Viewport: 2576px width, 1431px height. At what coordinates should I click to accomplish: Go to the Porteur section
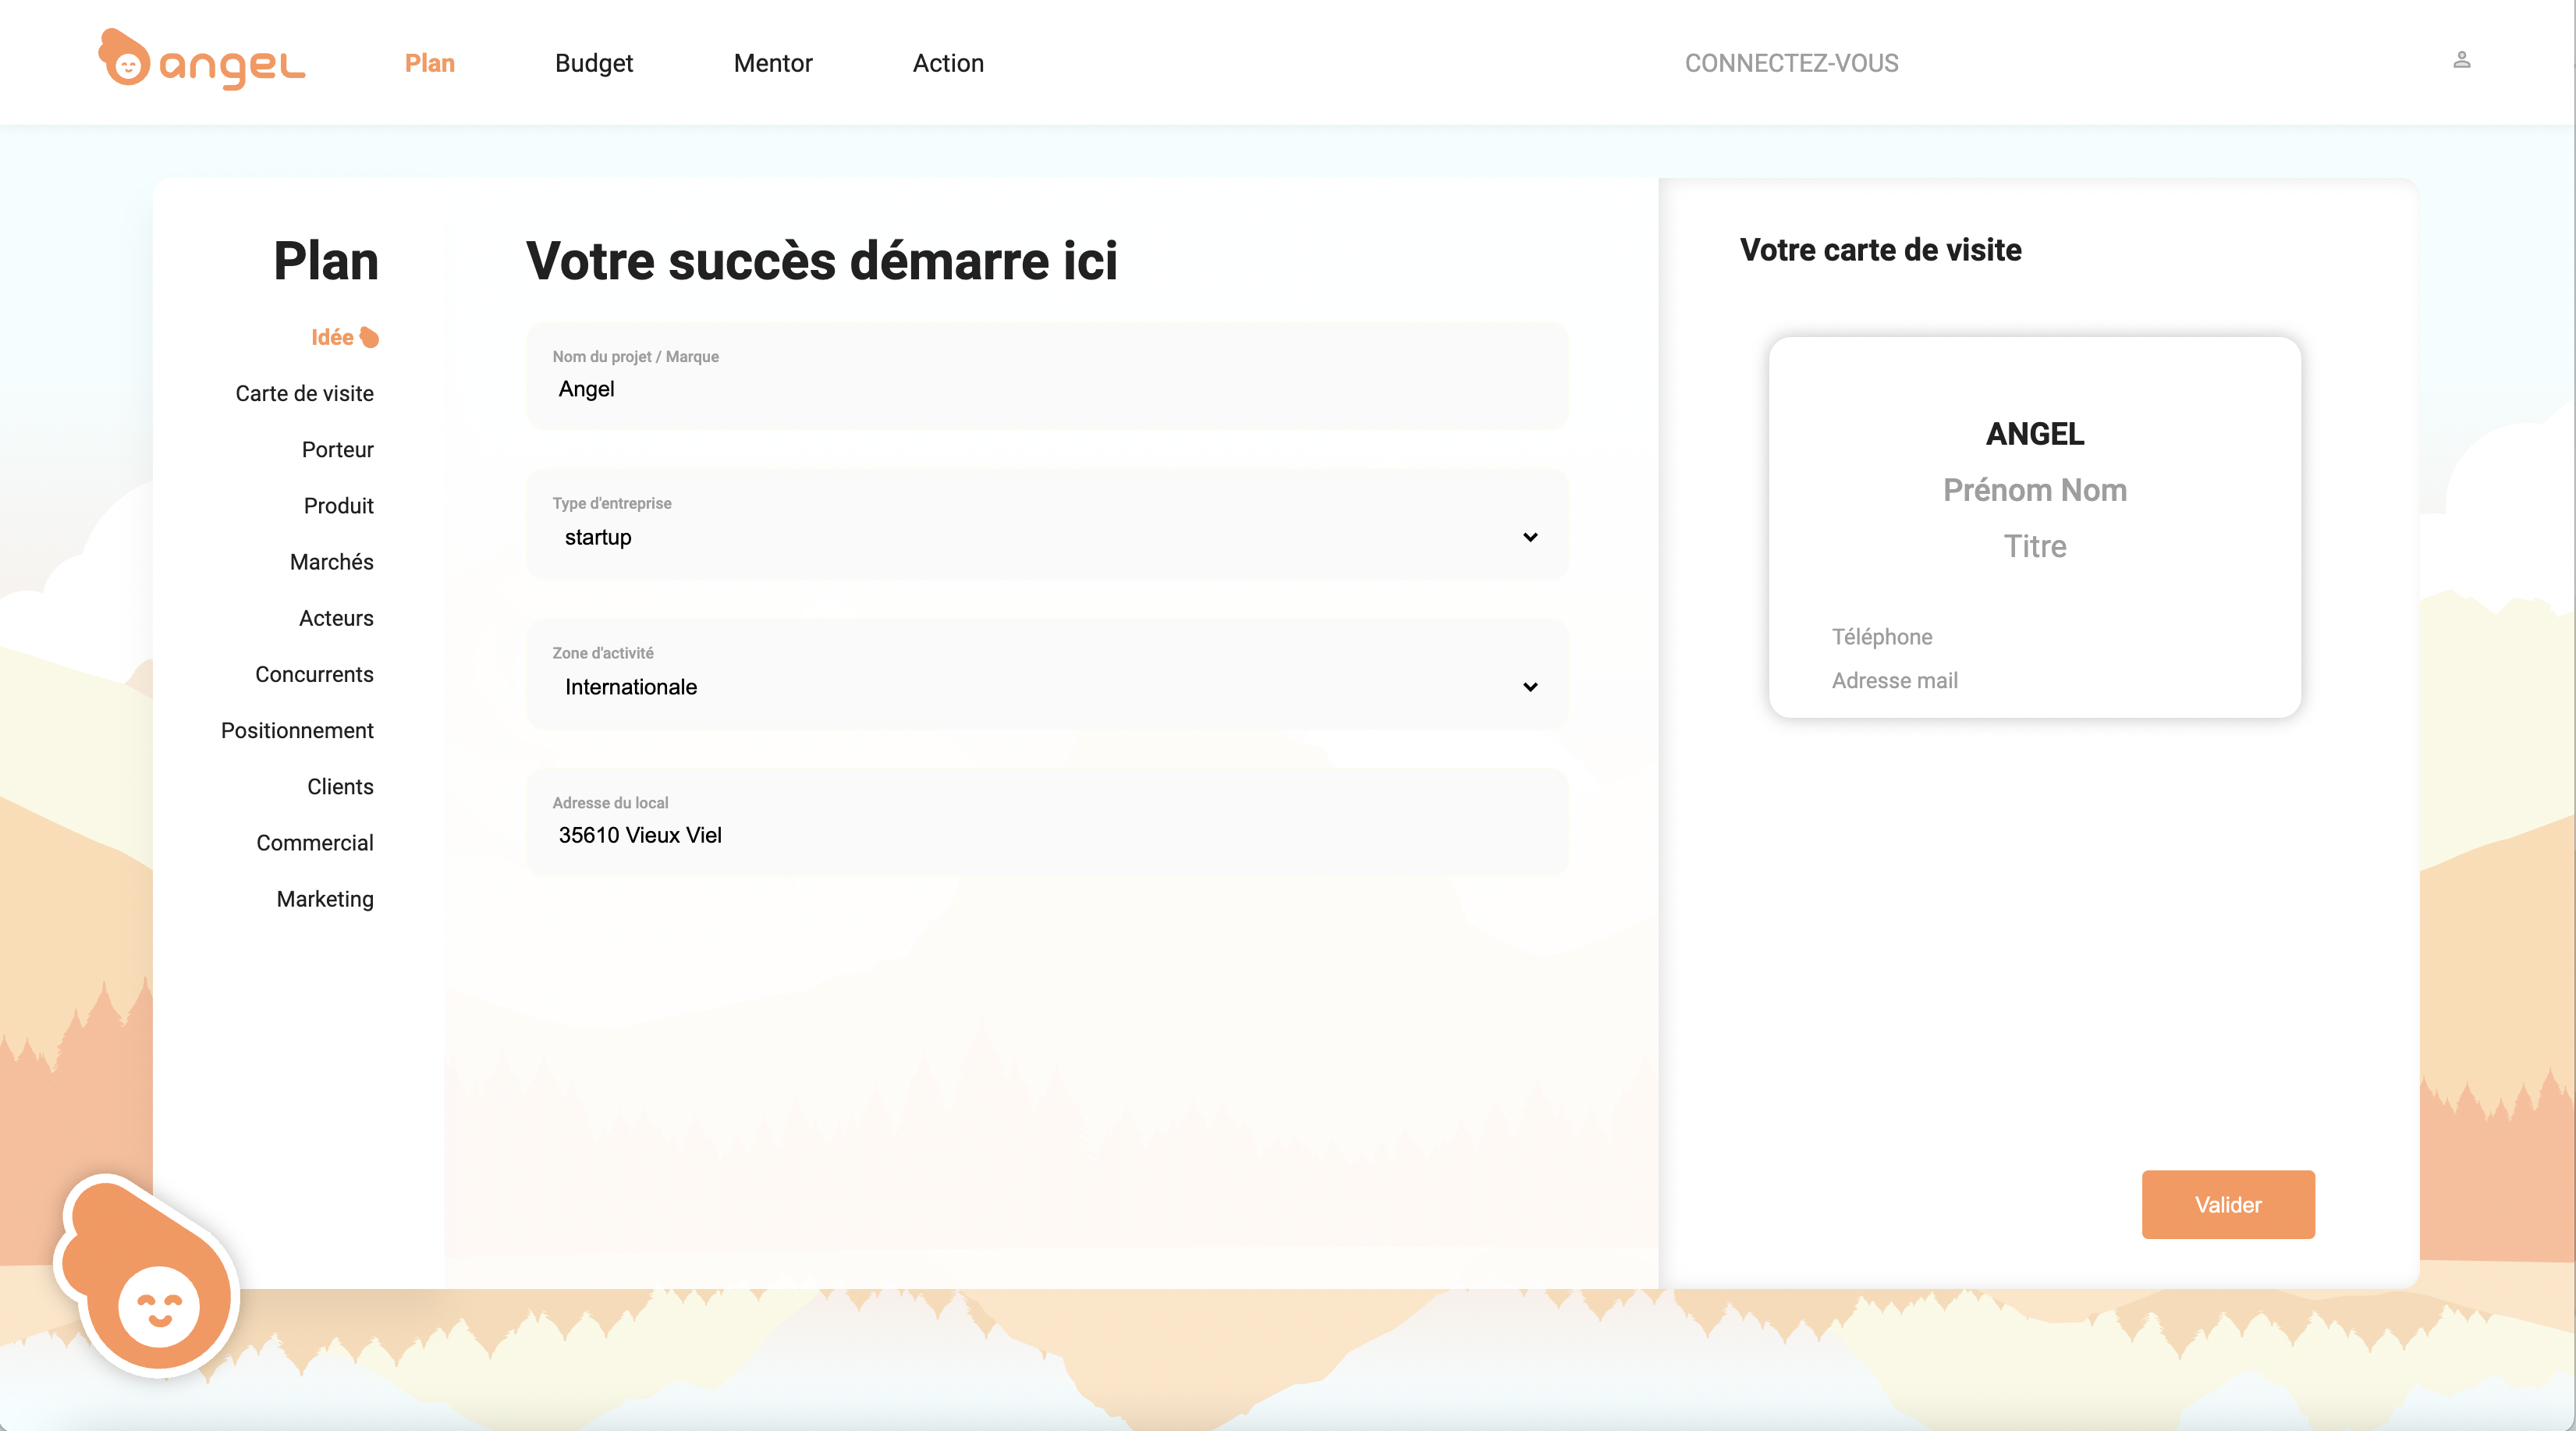point(338,450)
